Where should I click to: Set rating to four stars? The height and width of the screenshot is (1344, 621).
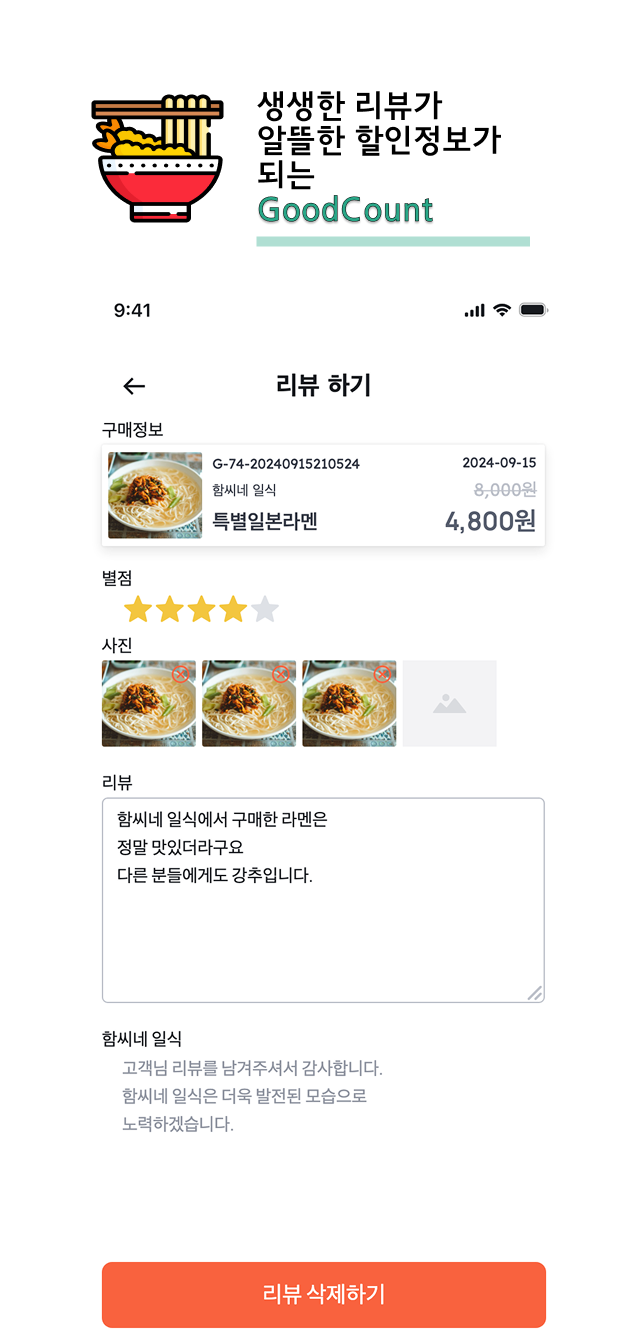click(233, 609)
